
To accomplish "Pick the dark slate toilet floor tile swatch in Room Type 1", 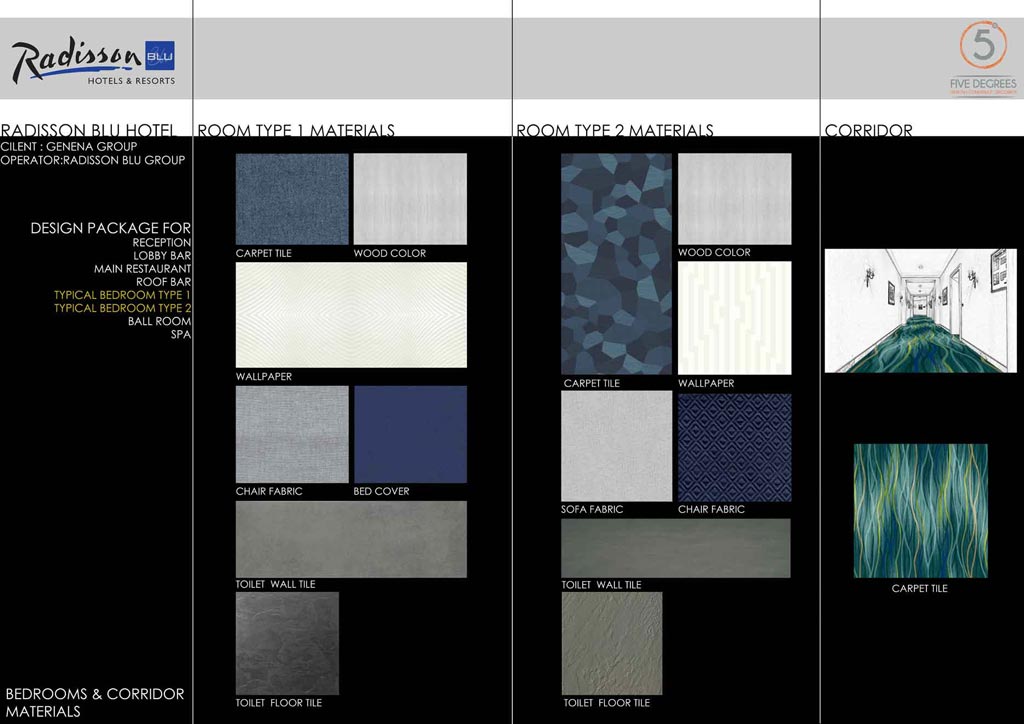I will tap(287, 644).
